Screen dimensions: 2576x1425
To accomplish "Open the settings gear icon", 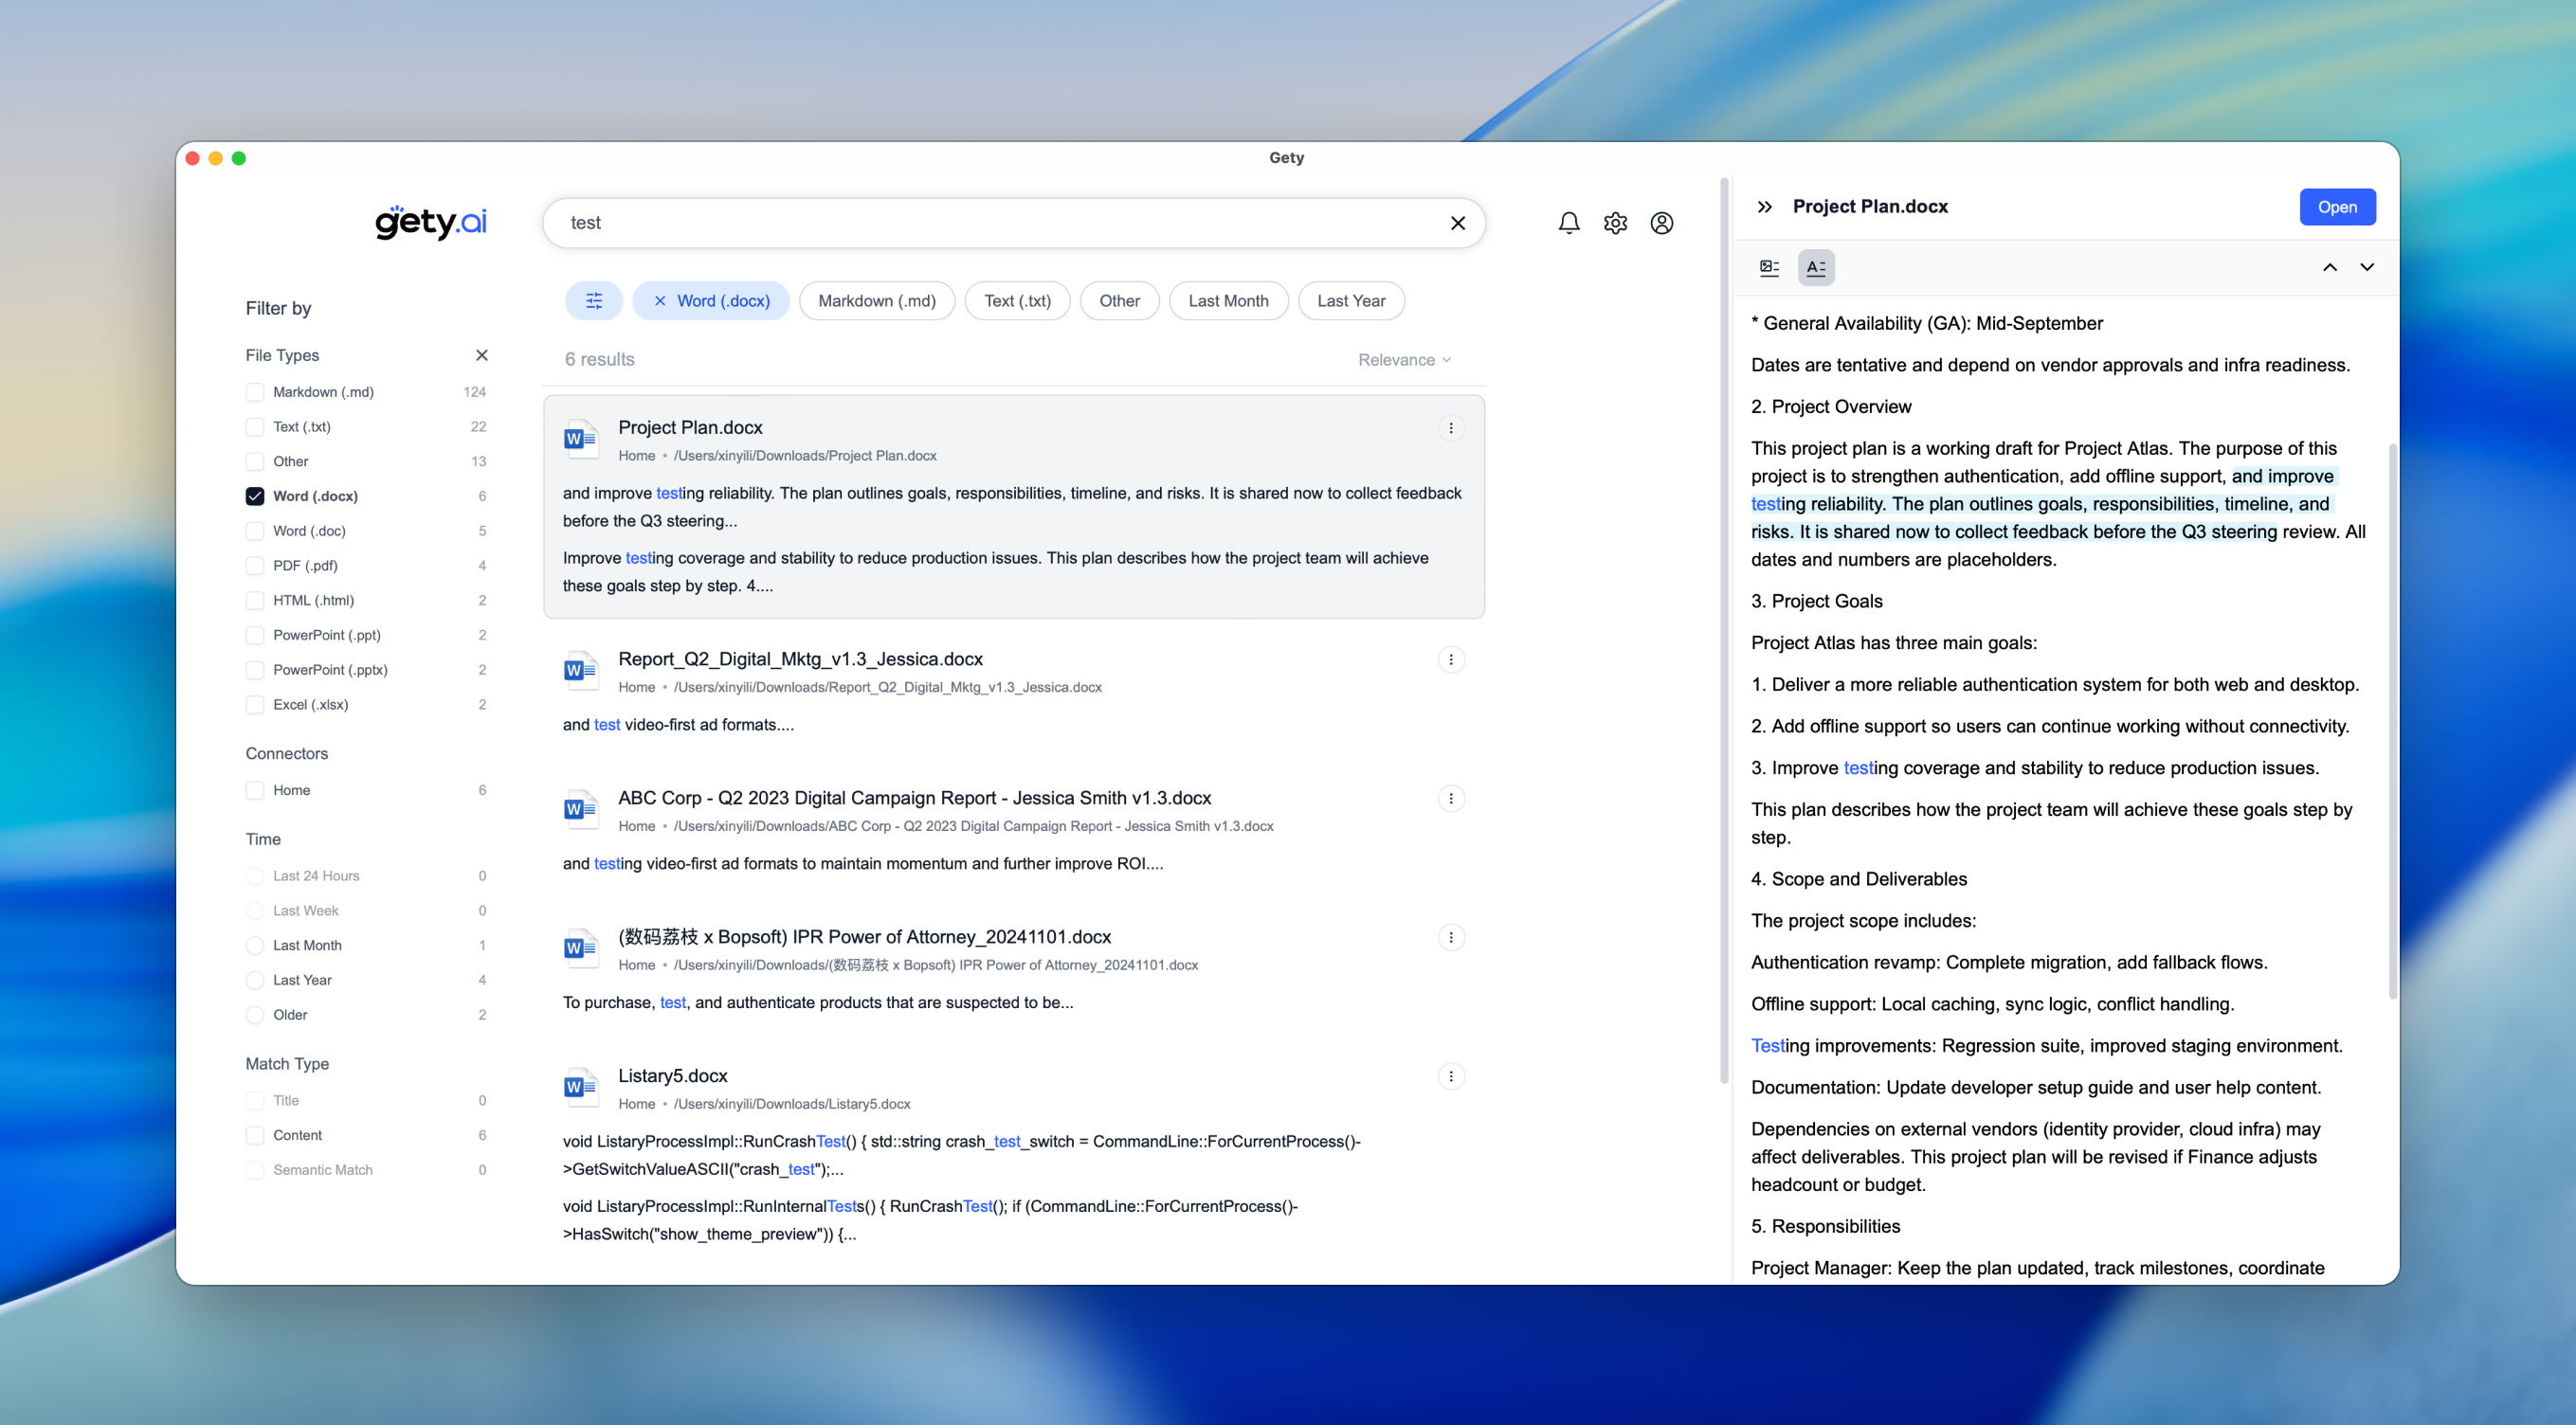I will (x=1615, y=223).
